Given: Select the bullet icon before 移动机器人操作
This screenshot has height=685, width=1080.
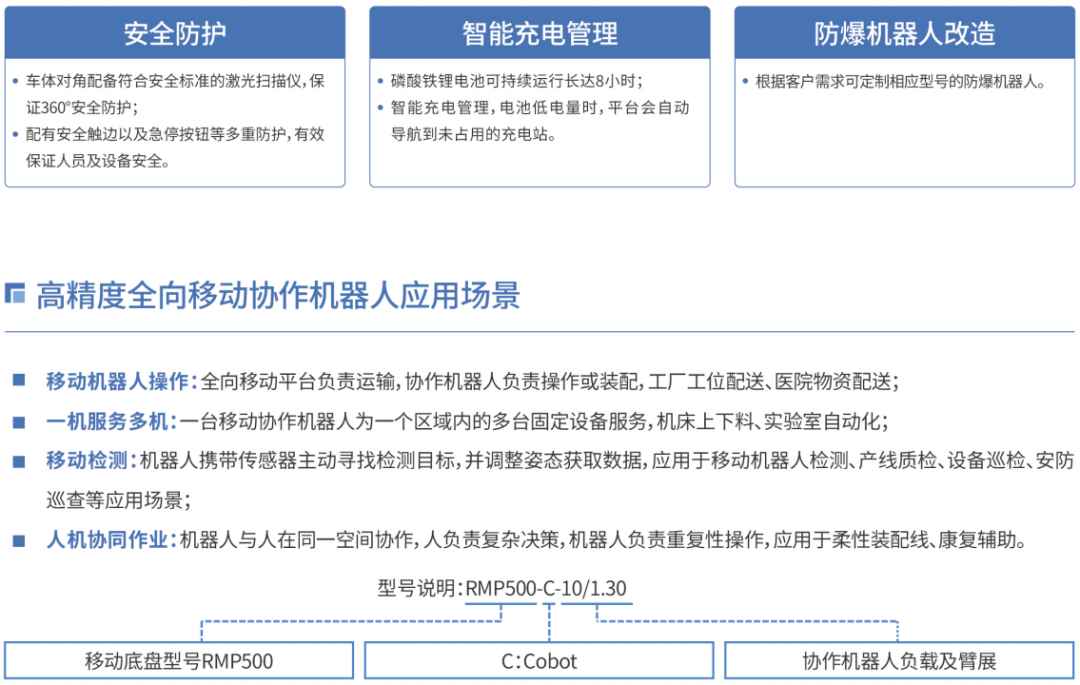Looking at the screenshot, I should 17,378.
